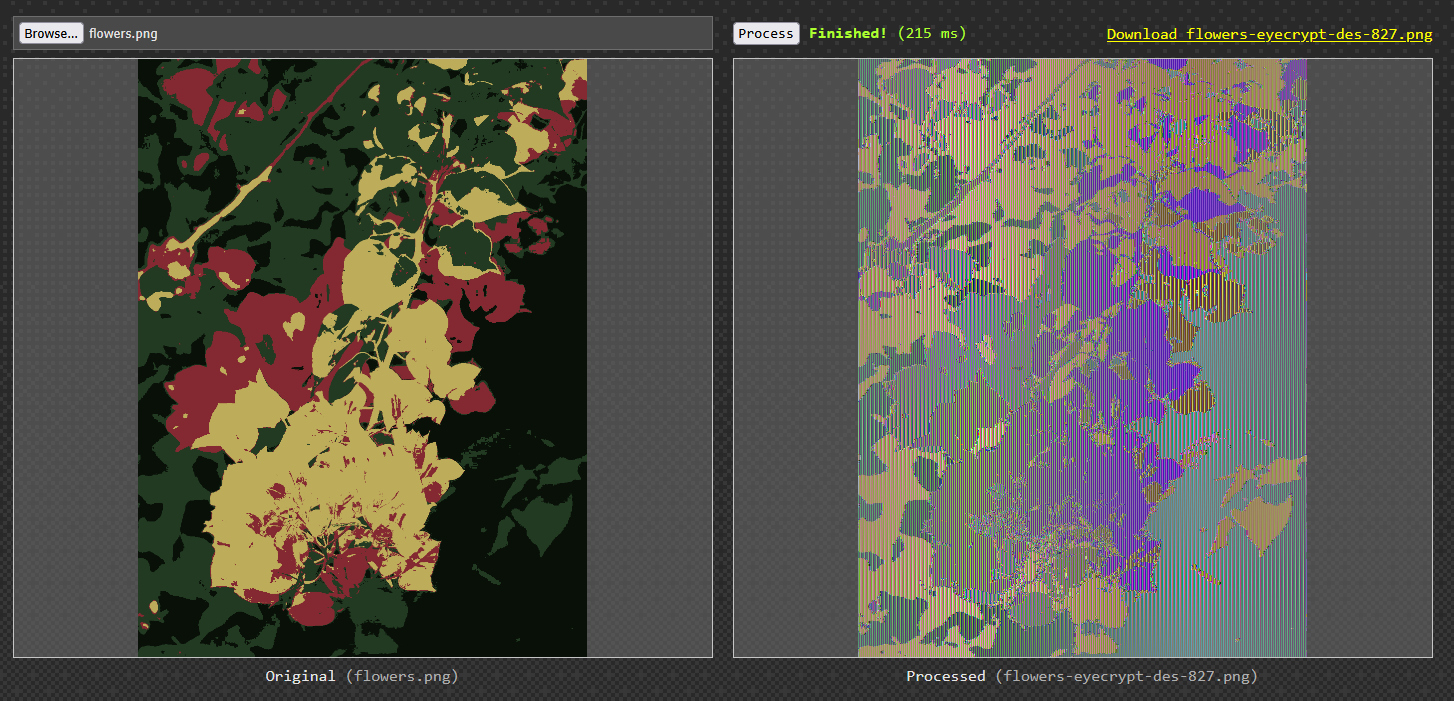
Task: Click the grey margin left of the original image
Action: pyautogui.click(x=75, y=357)
